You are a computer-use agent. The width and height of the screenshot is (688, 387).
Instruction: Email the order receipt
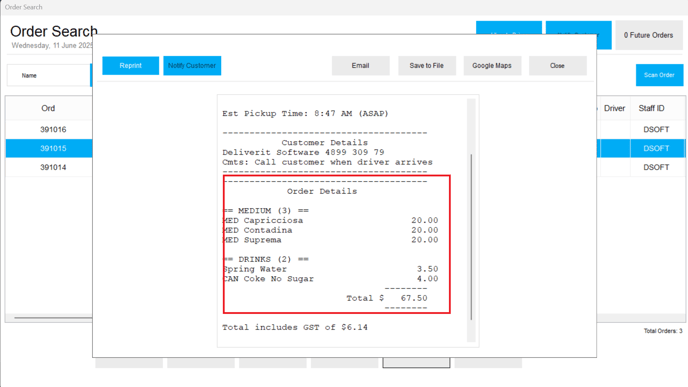click(x=360, y=65)
